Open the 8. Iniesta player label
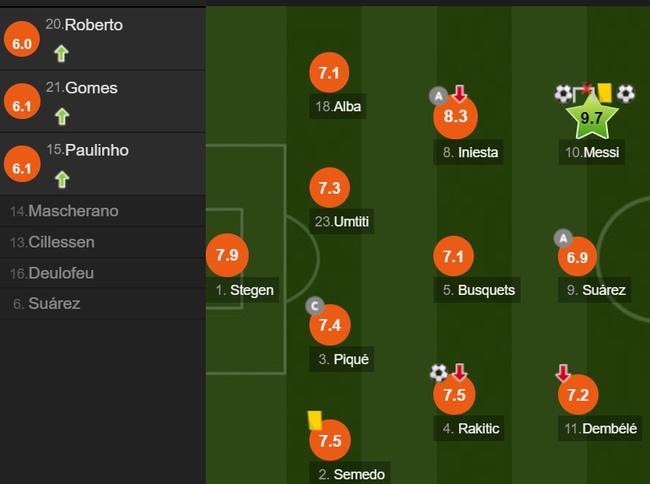Image resolution: width=650 pixels, height=484 pixels. (x=468, y=152)
